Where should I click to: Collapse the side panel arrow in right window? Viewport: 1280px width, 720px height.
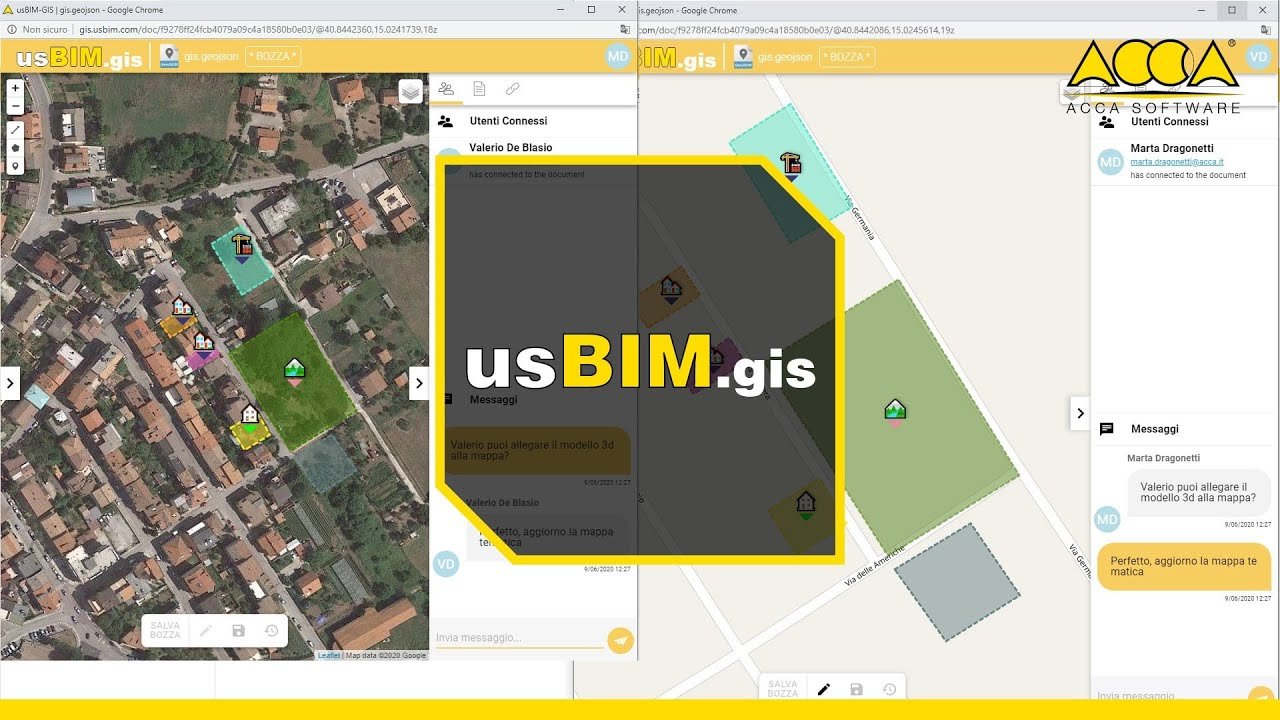[x=1080, y=412]
